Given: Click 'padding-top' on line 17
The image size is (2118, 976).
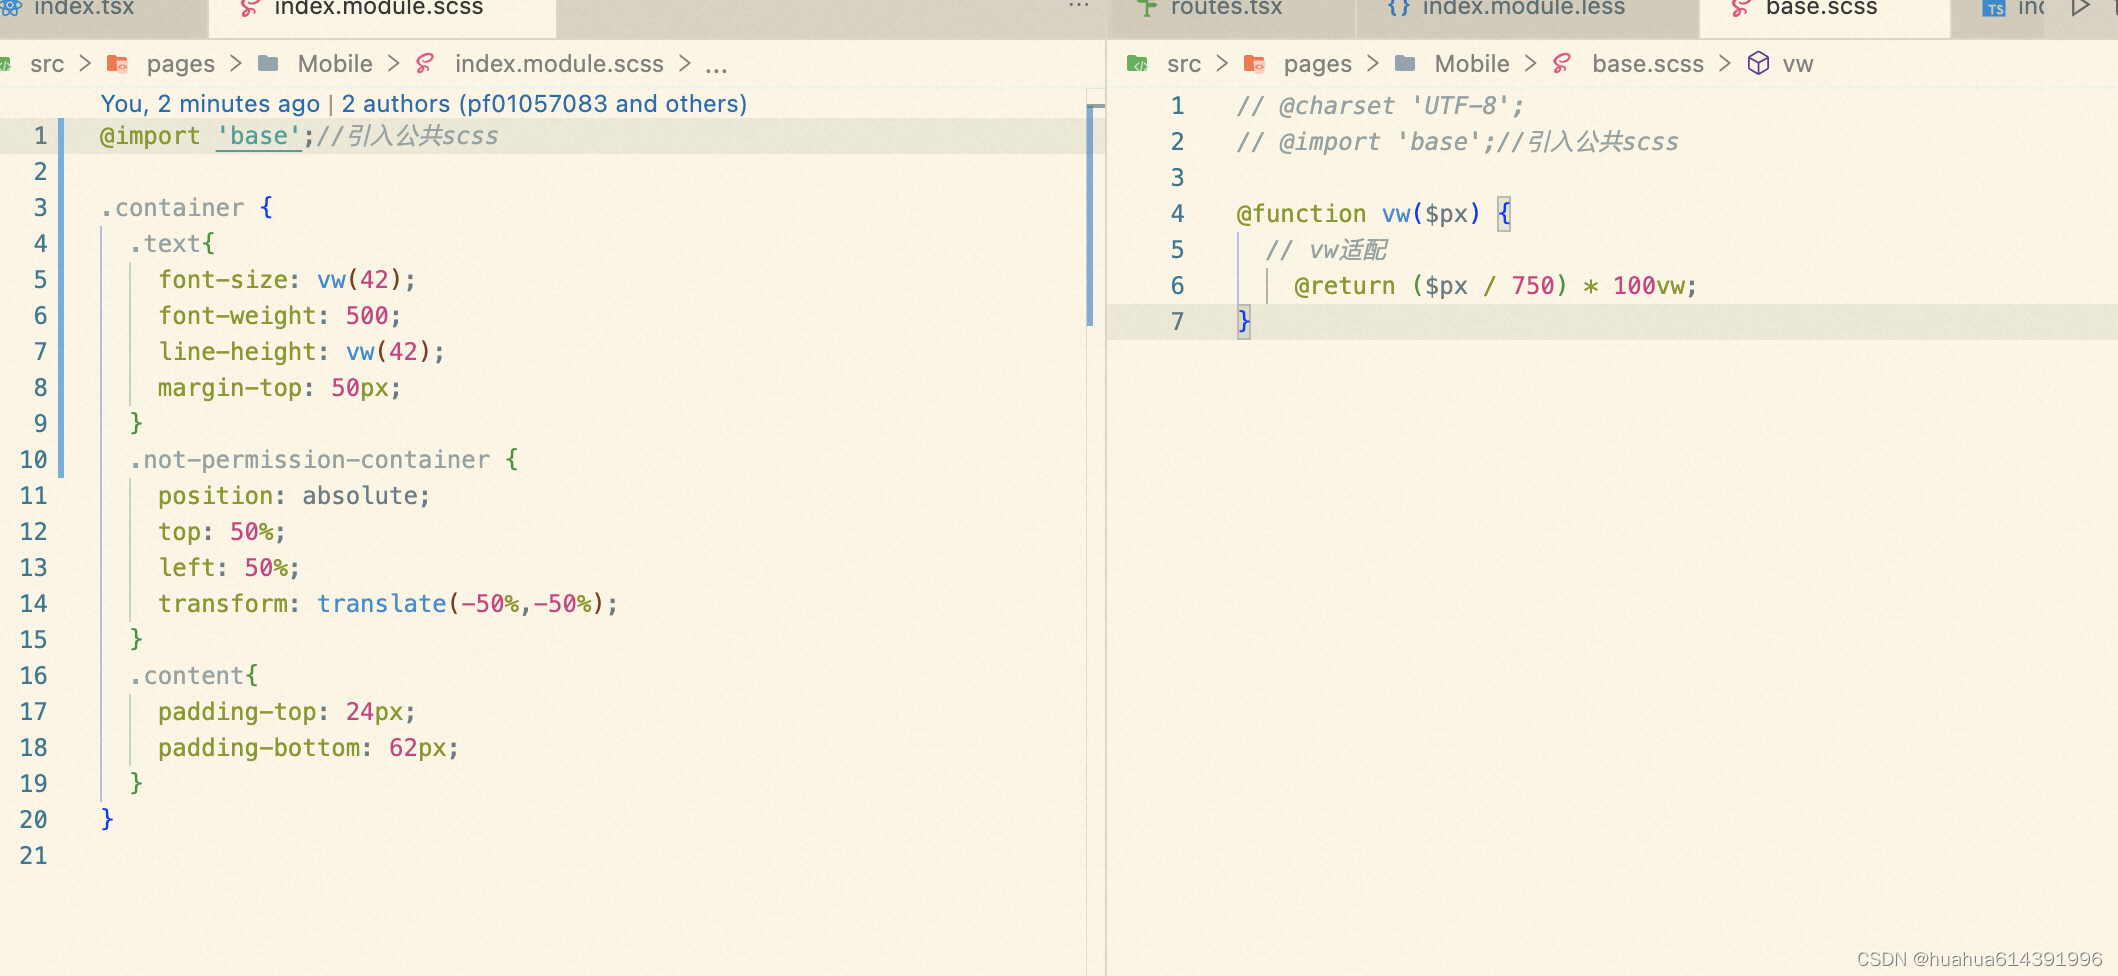Looking at the screenshot, I should pos(237,712).
